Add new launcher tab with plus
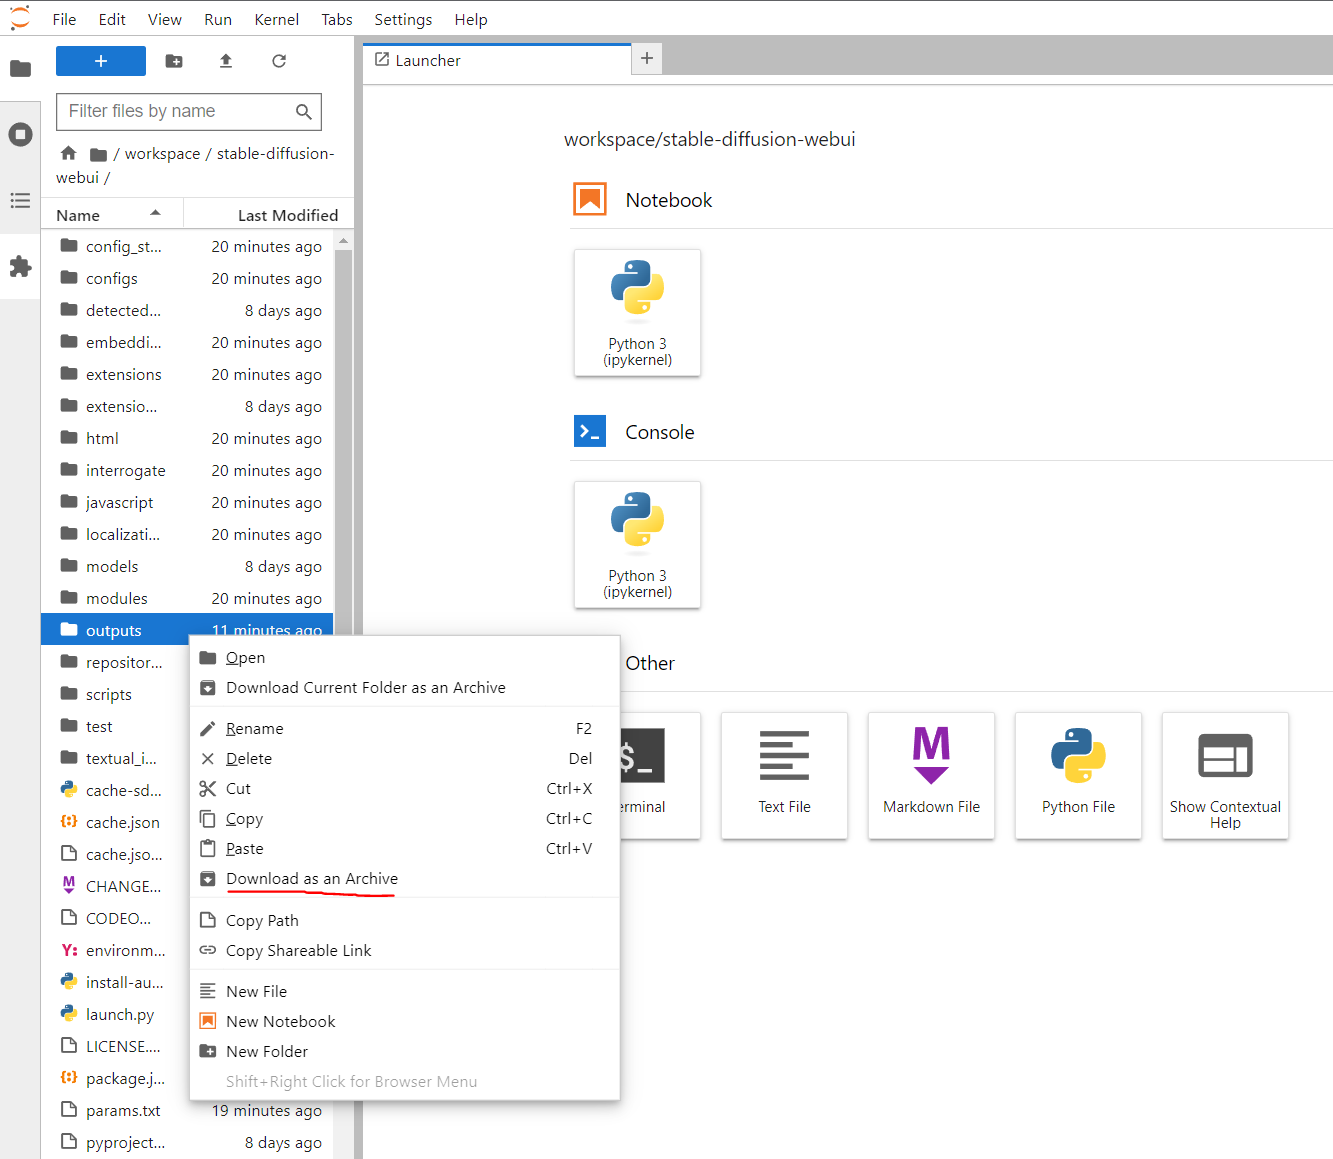This screenshot has width=1333, height=1159. [x=647, y=59]
